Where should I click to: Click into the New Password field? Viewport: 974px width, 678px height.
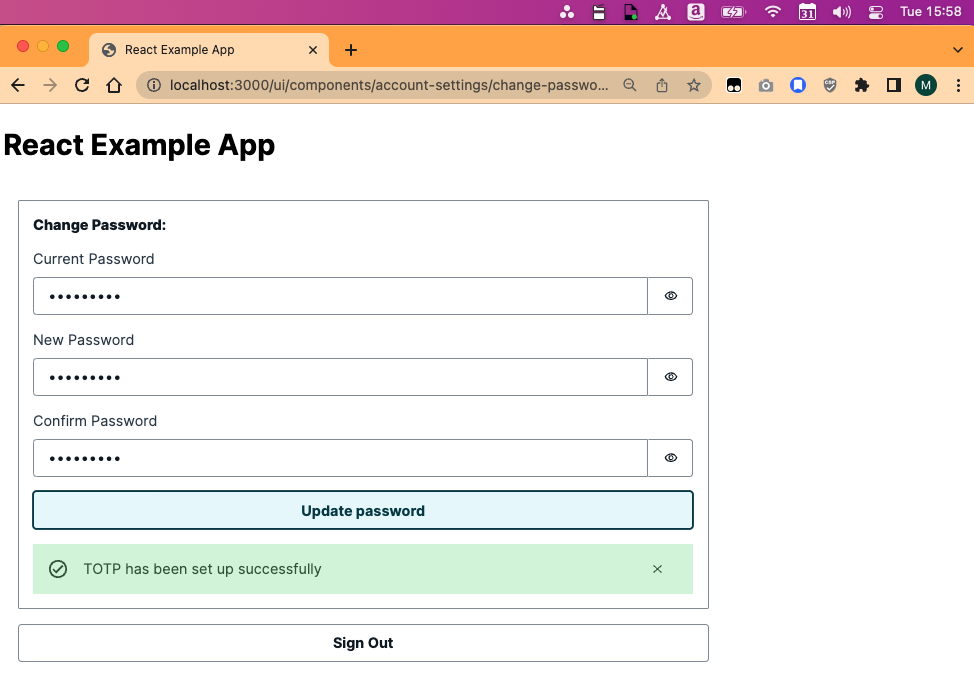coord(340,377)
